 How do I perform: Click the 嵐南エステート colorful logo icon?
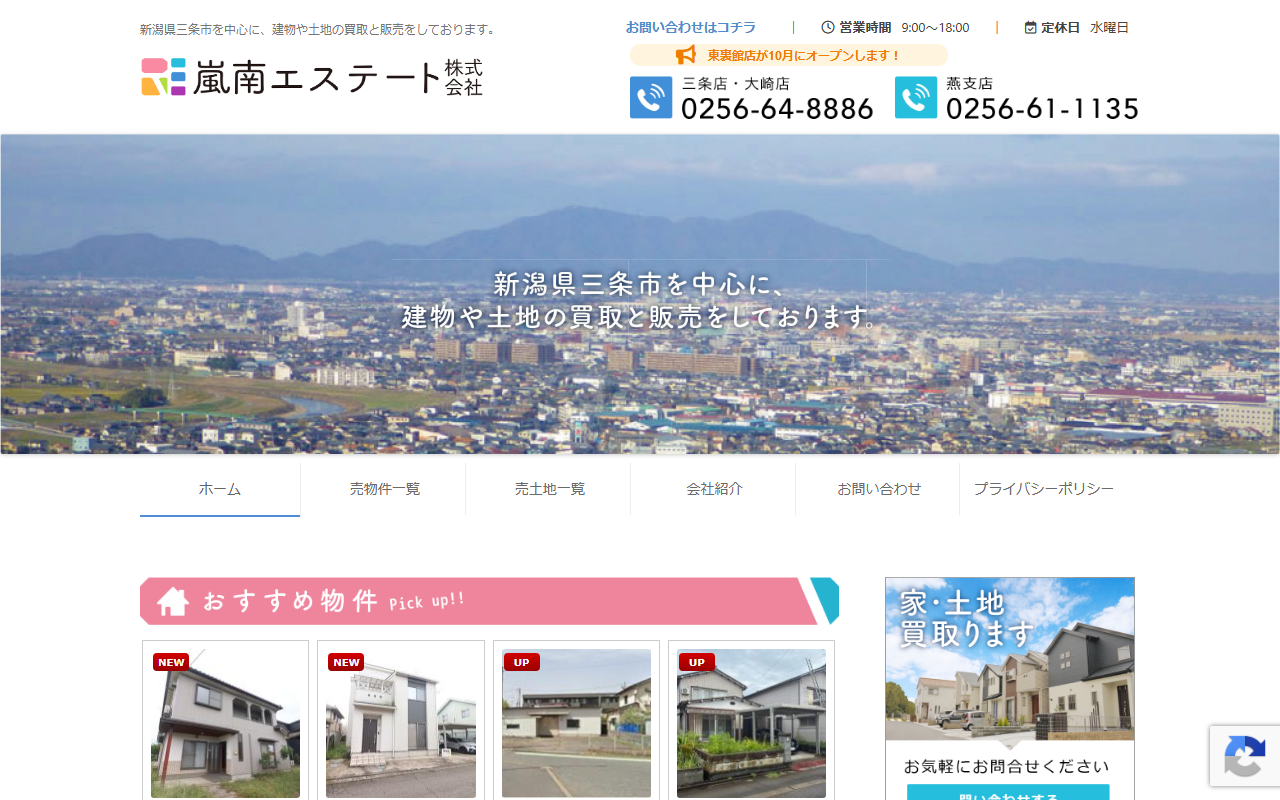click(x=164, y=77)
